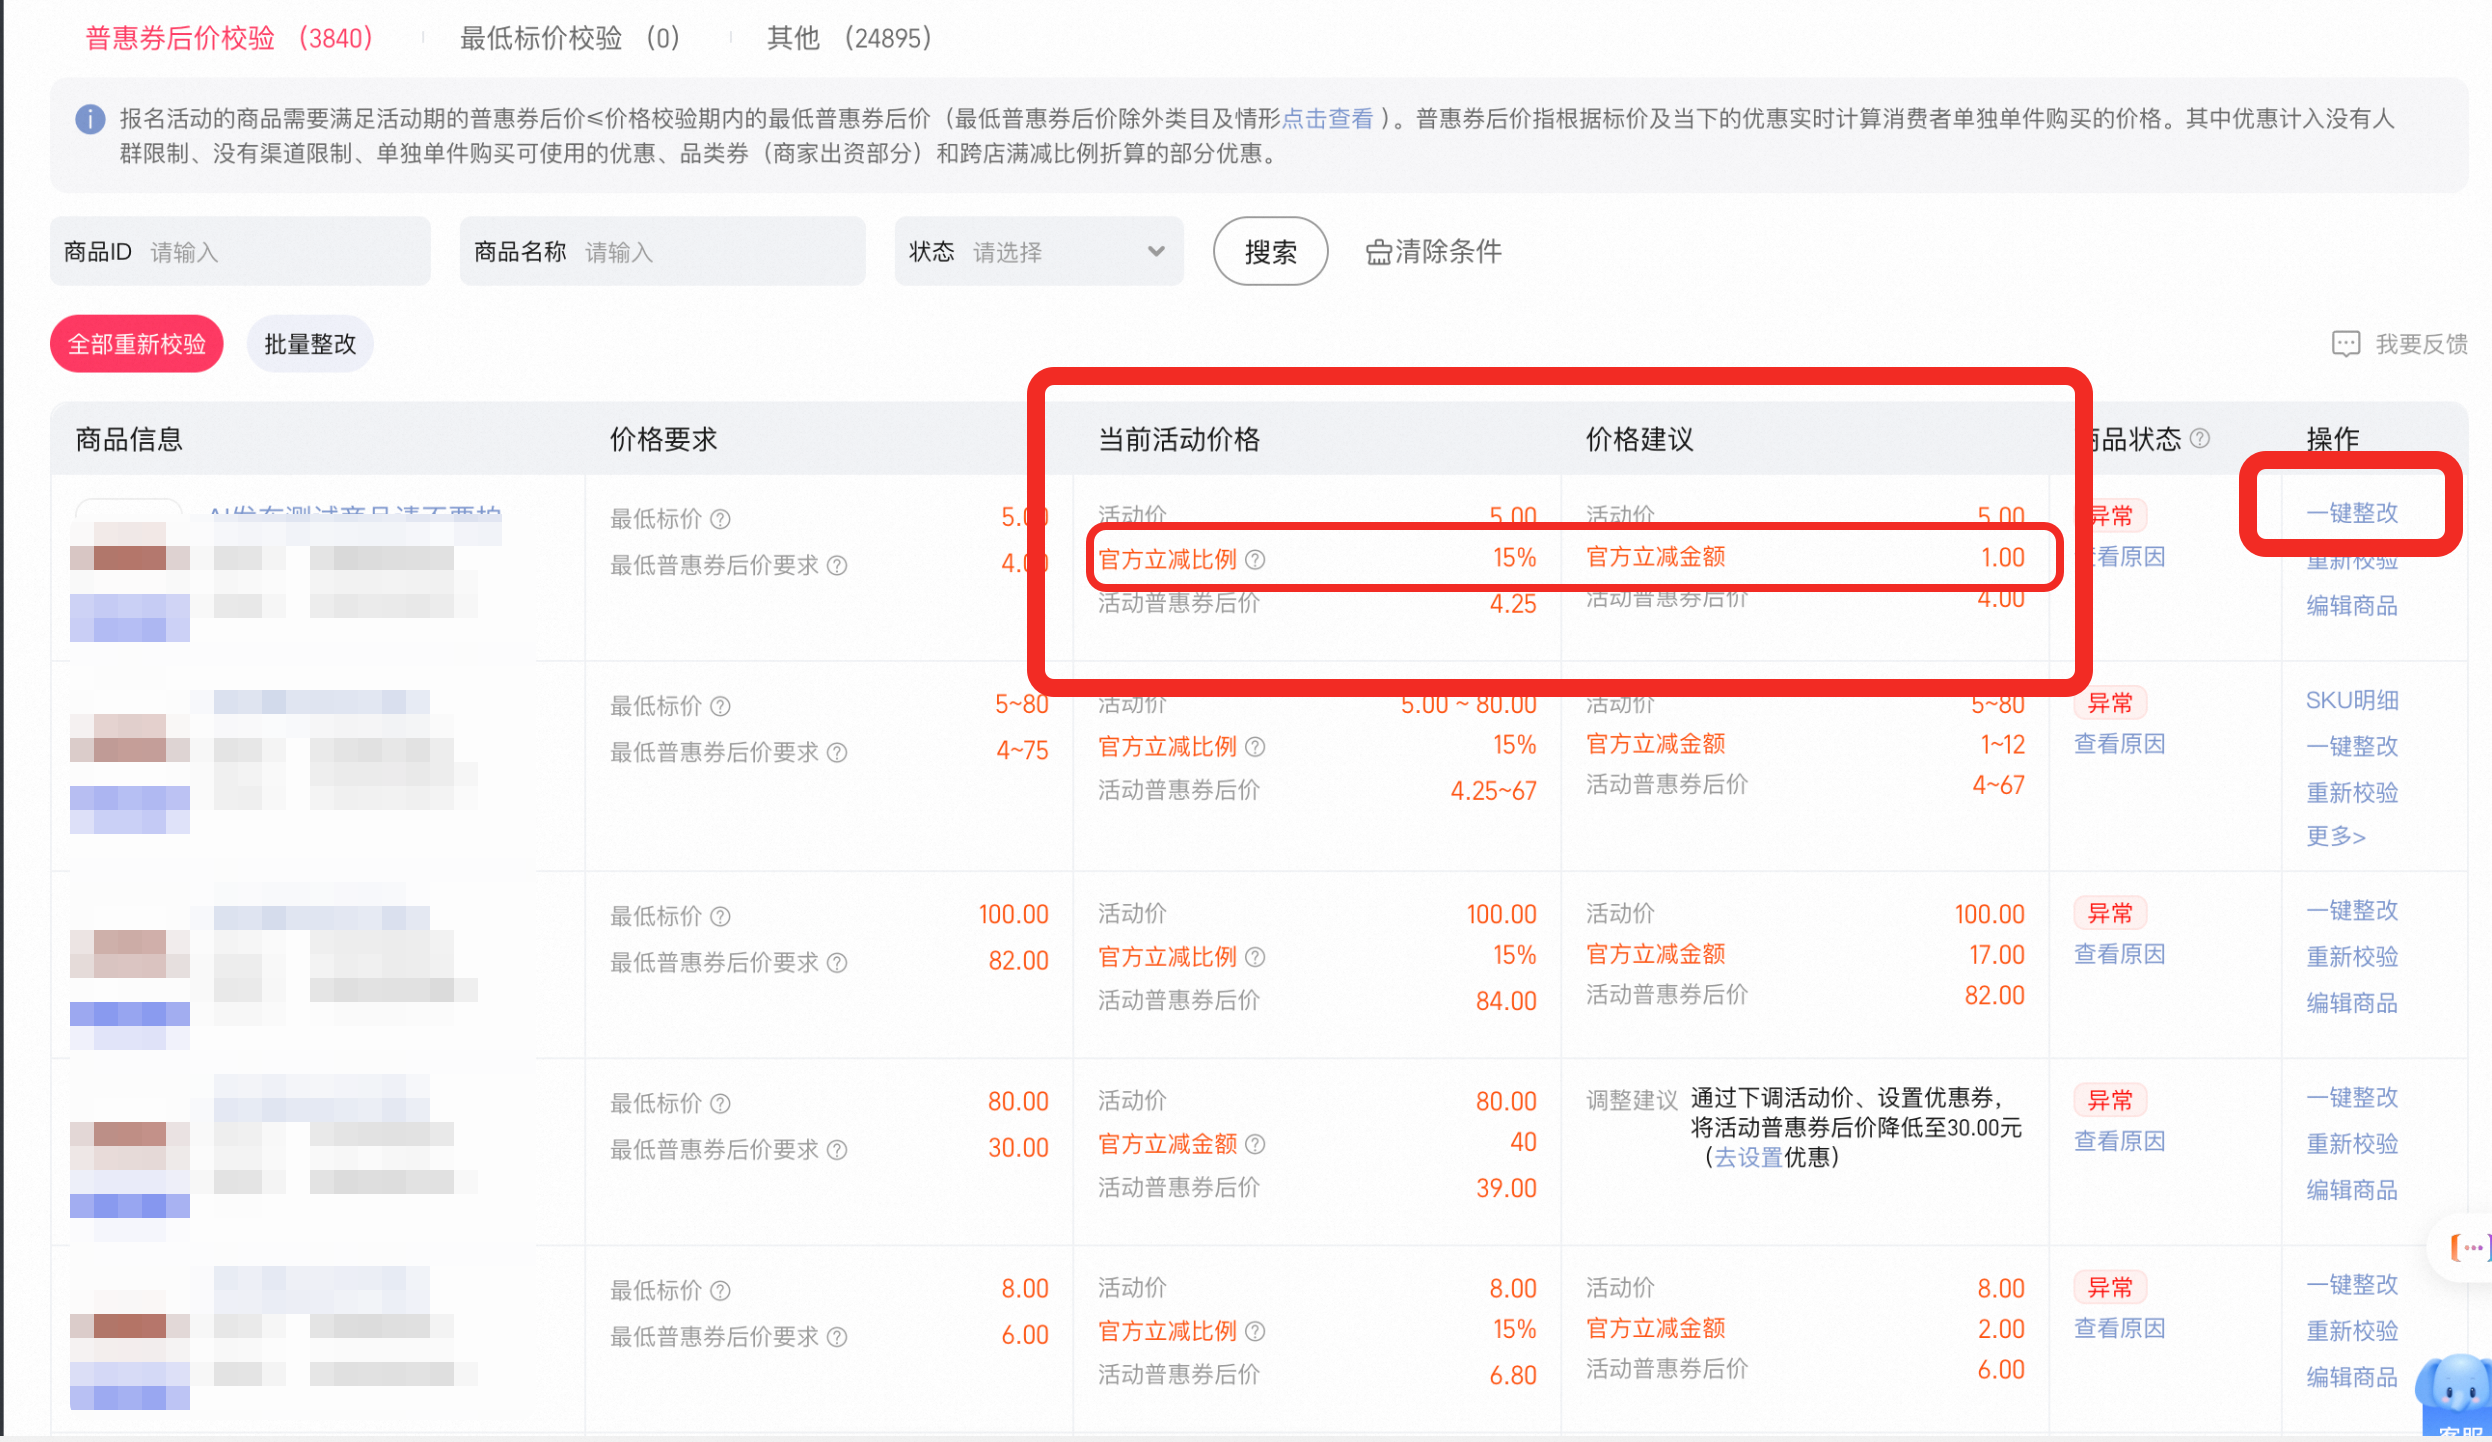Click 编辑商品 for the 80.00 product

tap(2352, 1190)
